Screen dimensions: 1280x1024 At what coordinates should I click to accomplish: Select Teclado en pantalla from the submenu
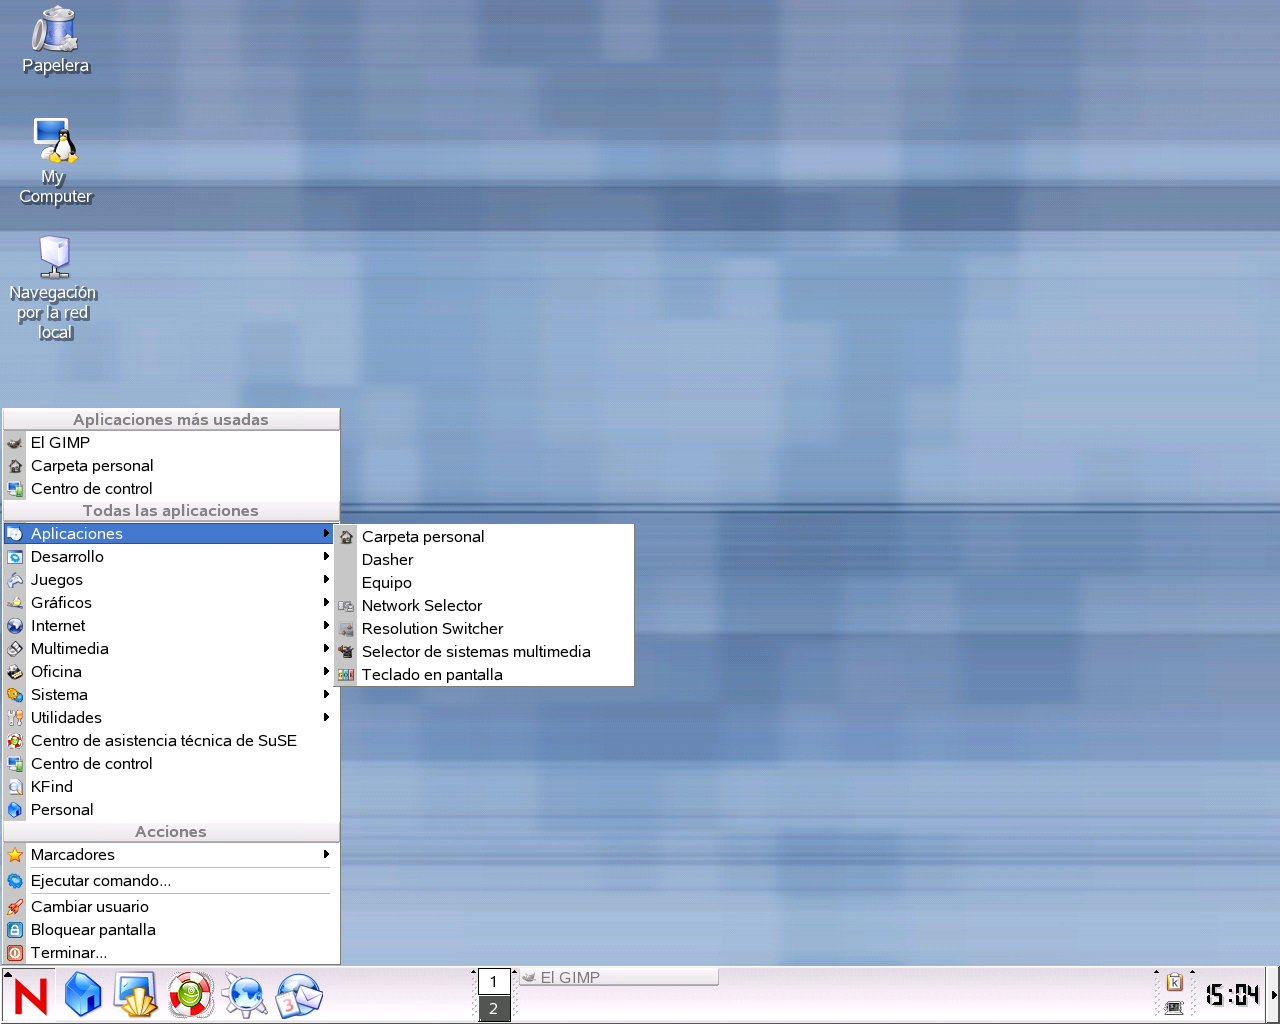click(431, 674)
